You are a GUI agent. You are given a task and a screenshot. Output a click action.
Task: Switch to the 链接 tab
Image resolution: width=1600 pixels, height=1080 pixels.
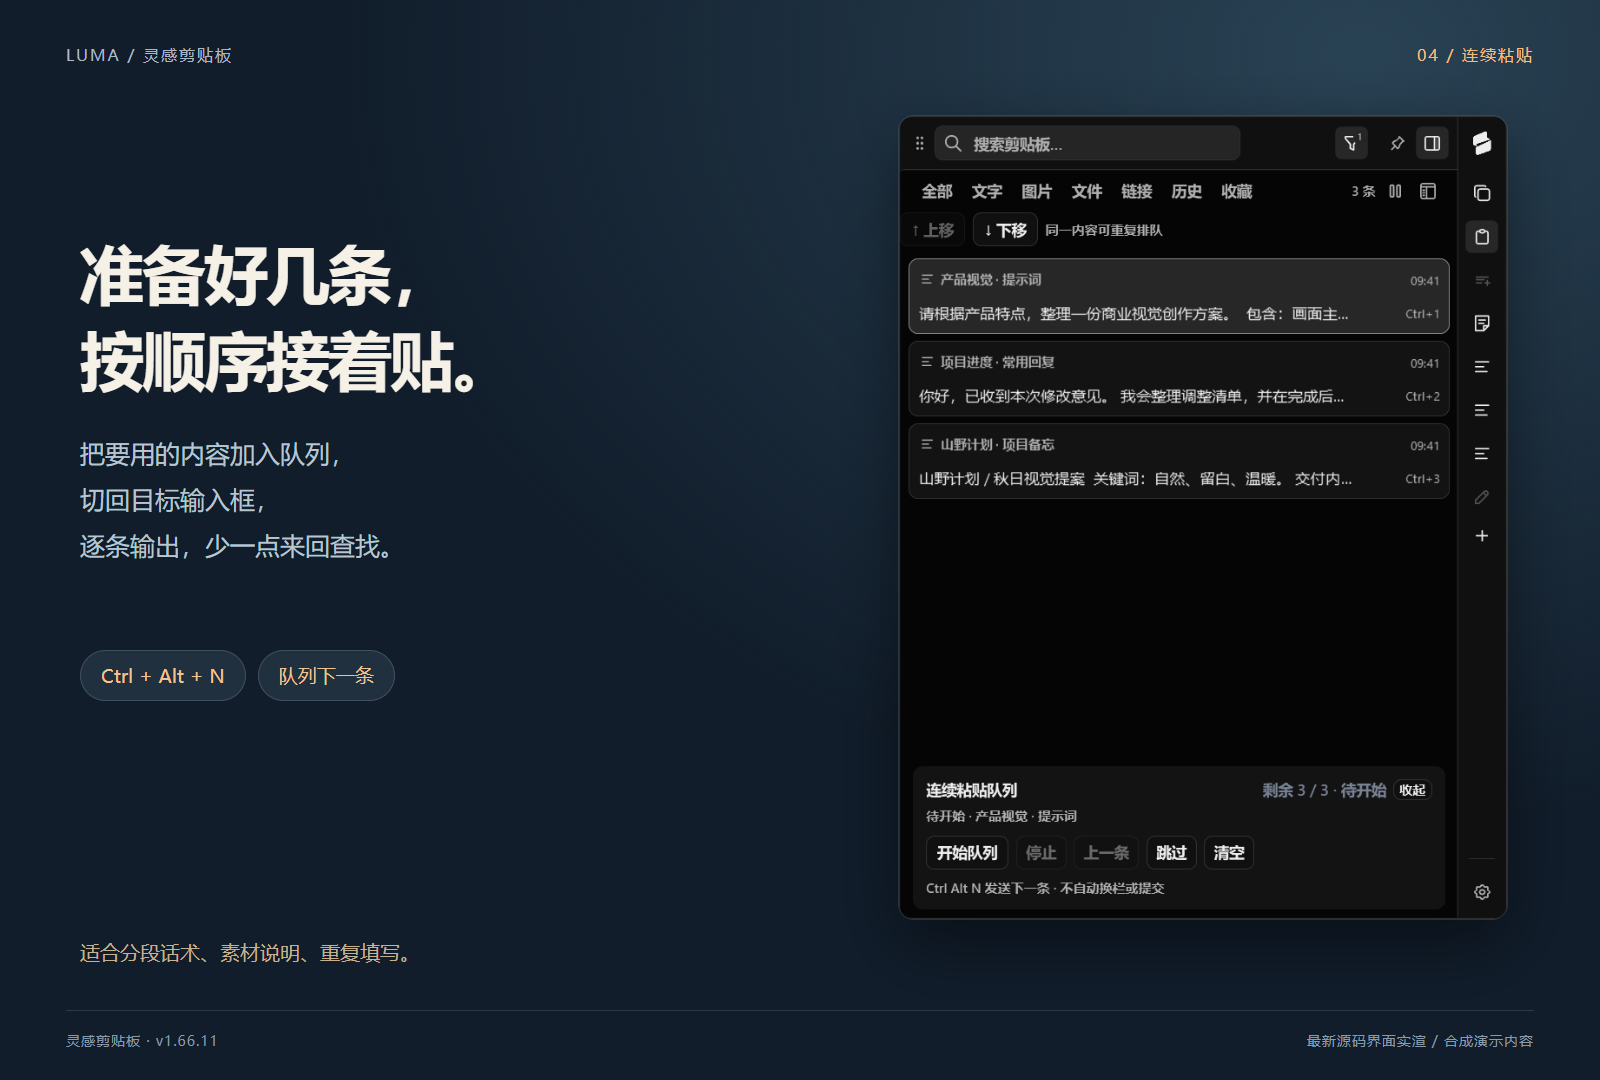[1137, 191]
